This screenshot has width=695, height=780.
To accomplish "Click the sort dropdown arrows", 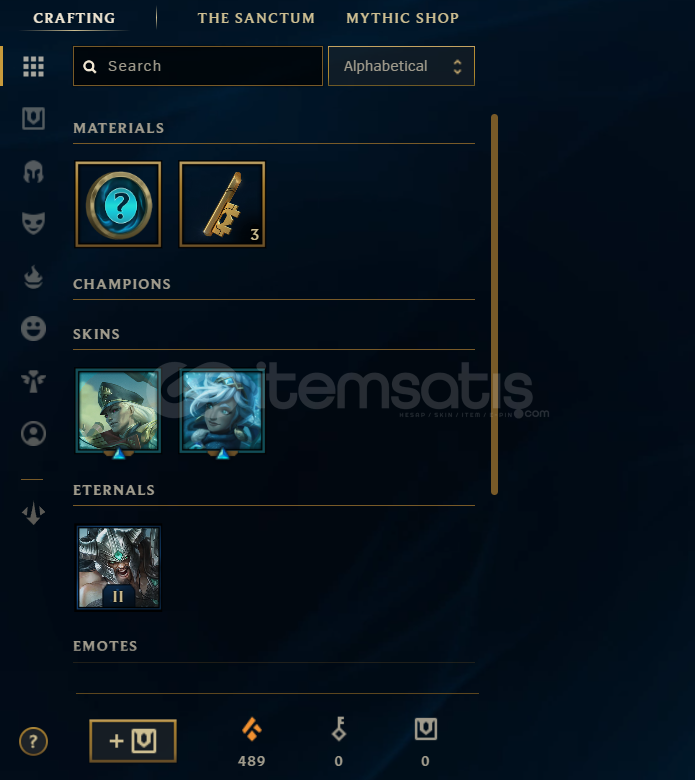I will 457,67.
